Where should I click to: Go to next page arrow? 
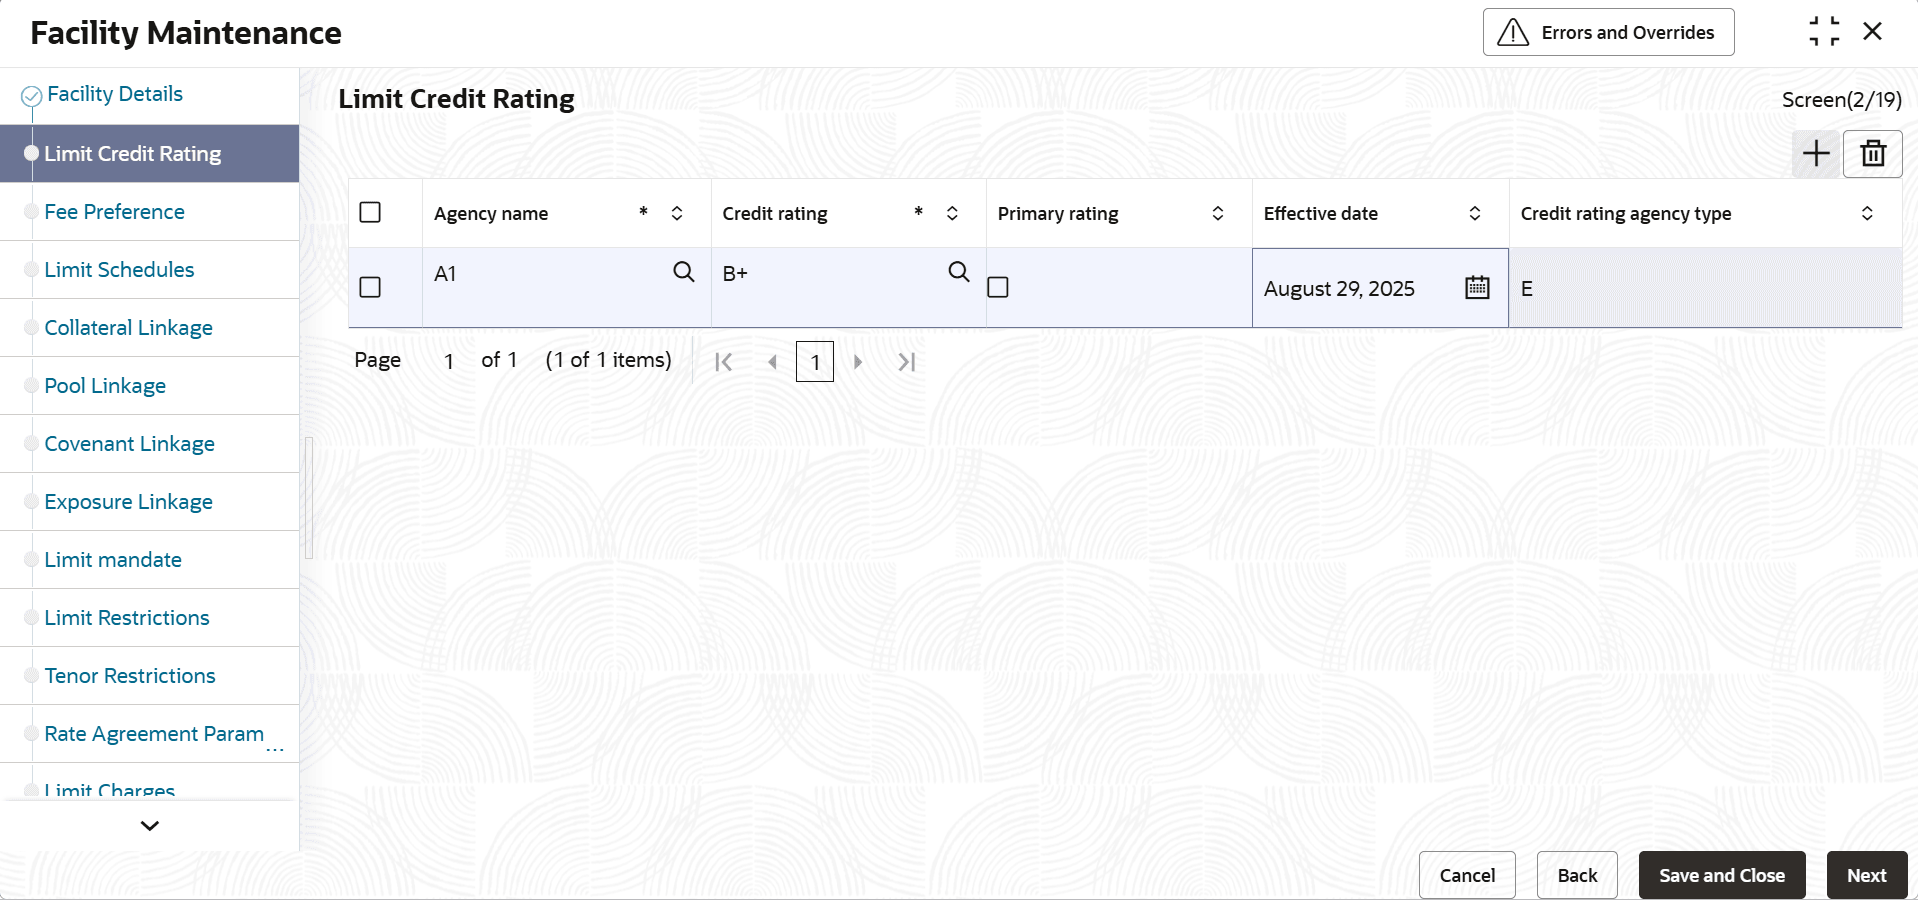pos(858,362)
